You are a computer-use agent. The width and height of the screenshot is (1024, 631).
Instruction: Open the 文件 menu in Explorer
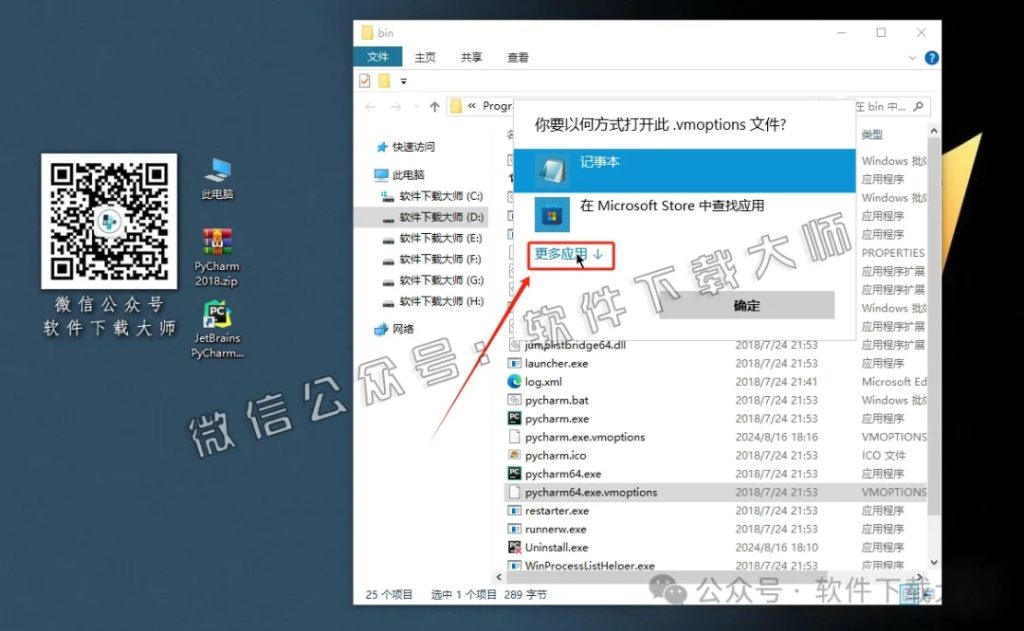(x=378, y=57)
